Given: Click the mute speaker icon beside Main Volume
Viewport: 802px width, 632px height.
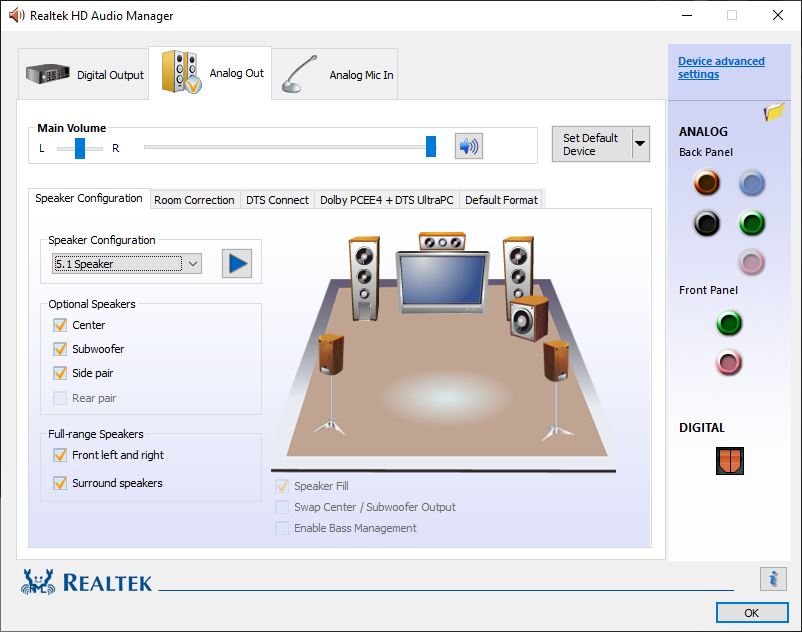Looking at the screenshot, I should tap(469, 146).
